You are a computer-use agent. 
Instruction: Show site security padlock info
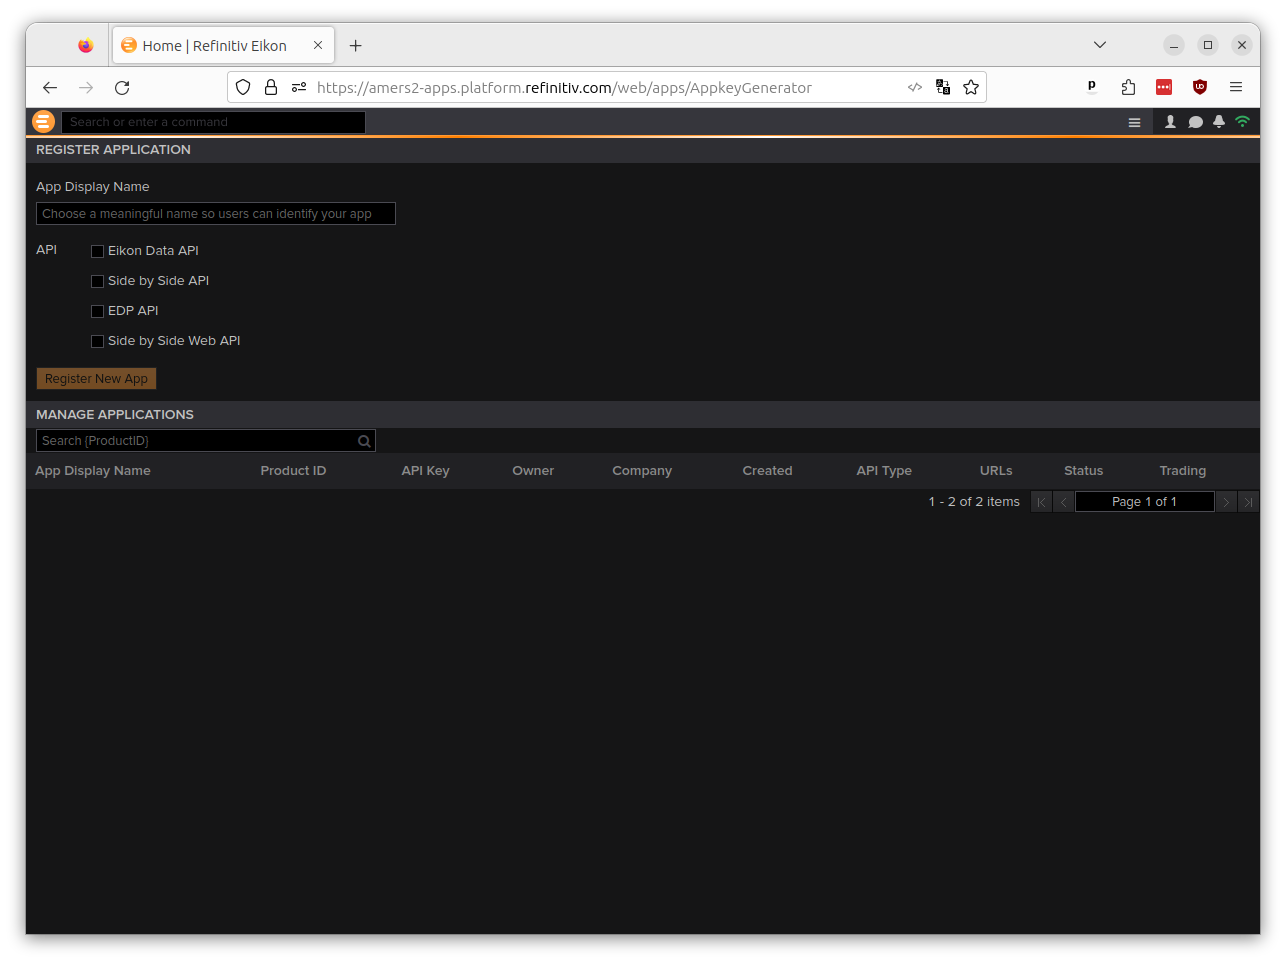(x=271, y=88)
